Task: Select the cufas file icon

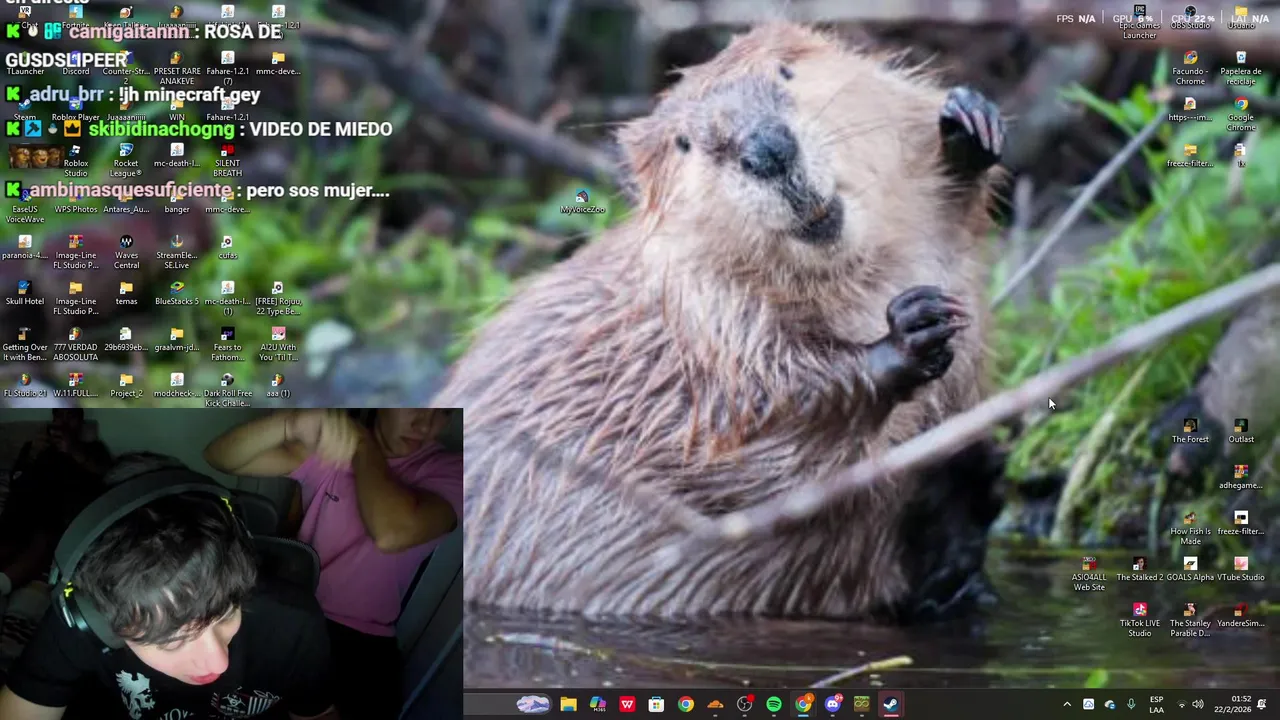Action: tap(227, 248)
